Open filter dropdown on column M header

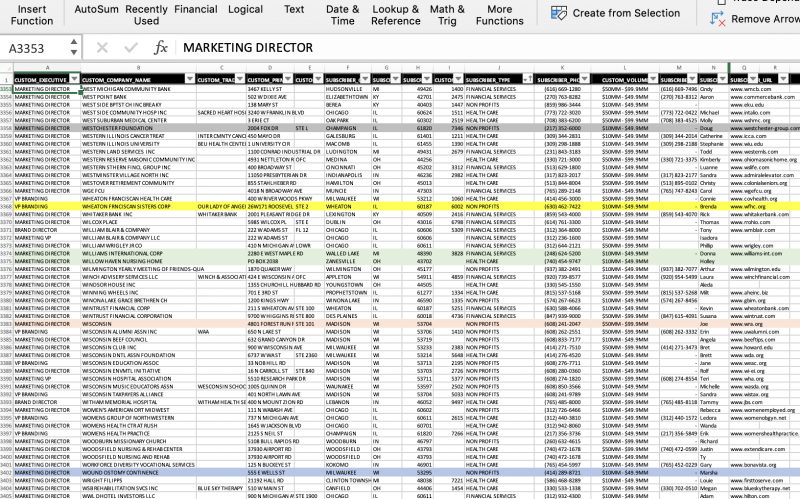tap(692, 79)
